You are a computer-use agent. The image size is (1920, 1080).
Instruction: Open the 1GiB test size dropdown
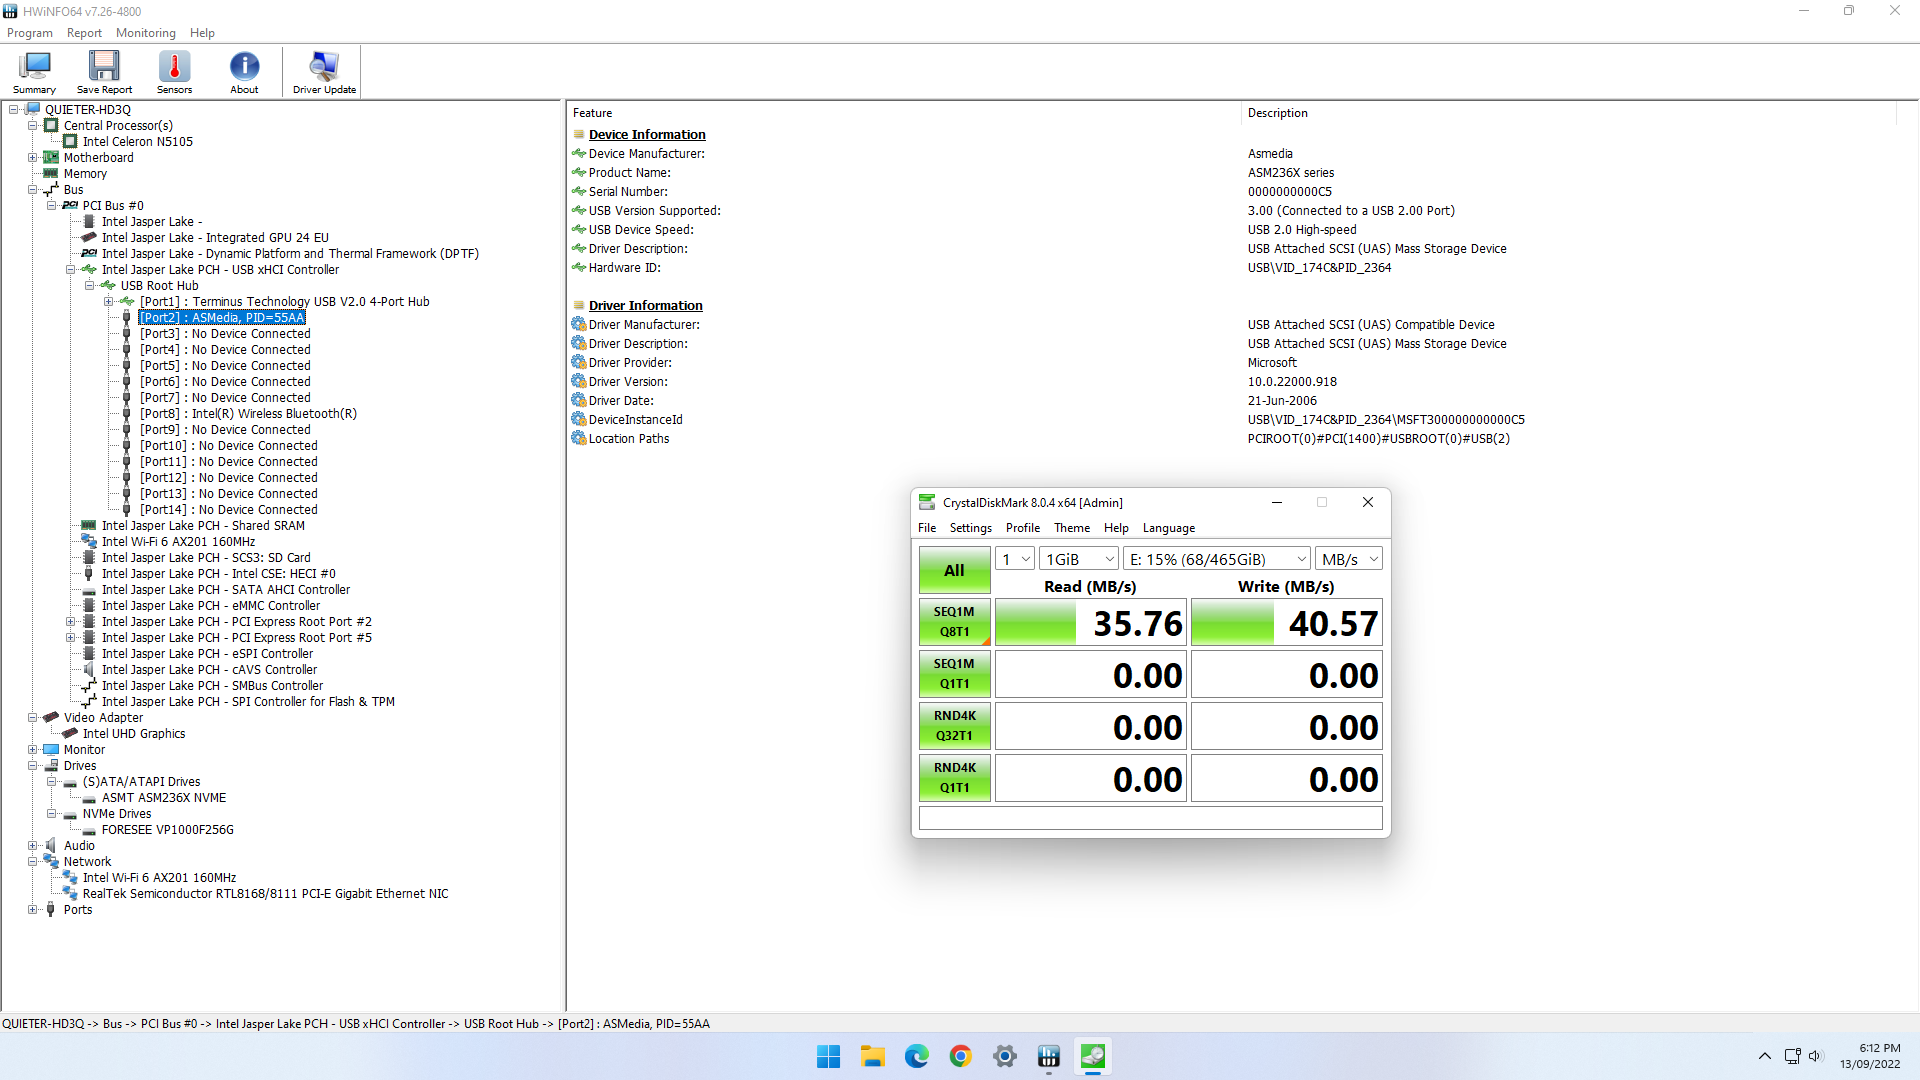(x=1079, y=559)
